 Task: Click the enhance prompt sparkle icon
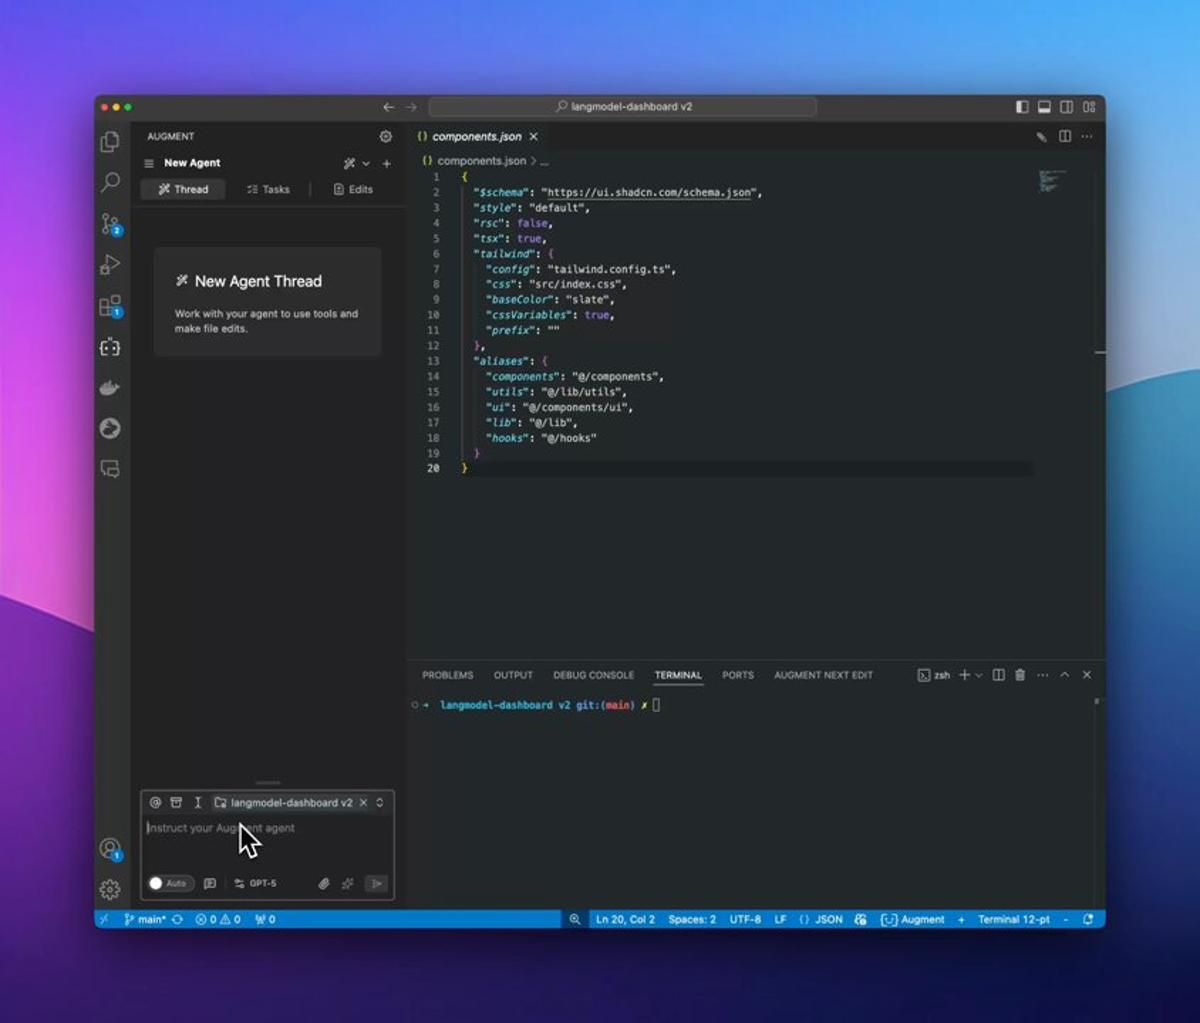[347, 883]
